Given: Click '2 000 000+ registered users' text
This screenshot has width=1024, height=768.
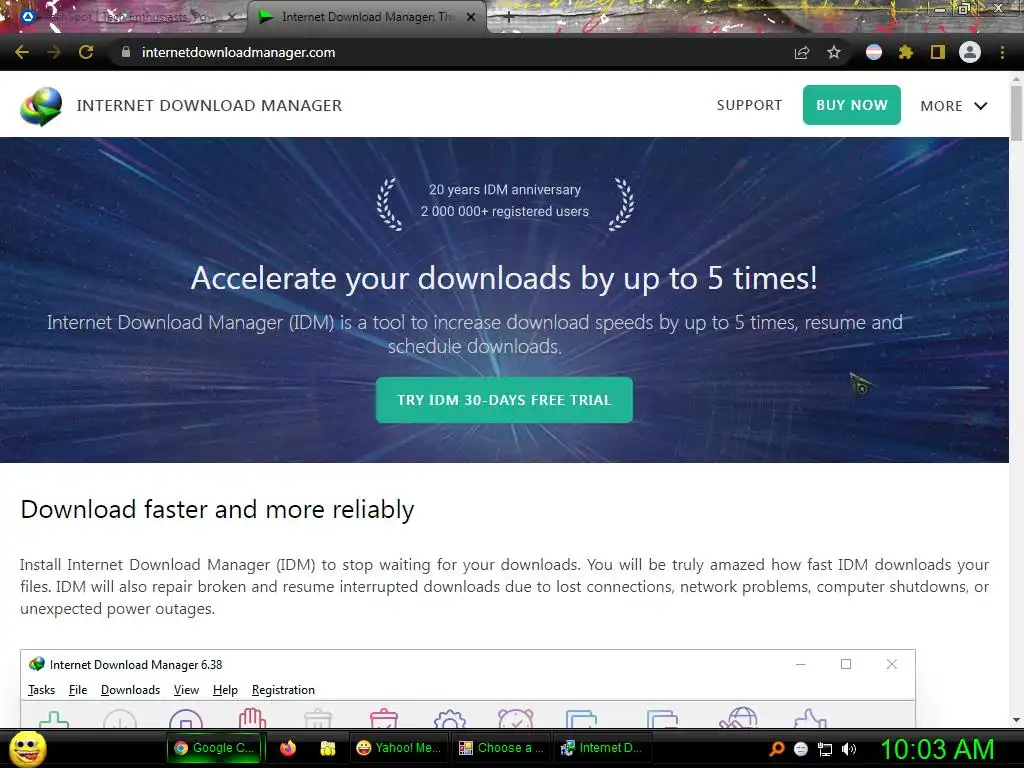Looking at the screenshot, I should pos(505,211).
